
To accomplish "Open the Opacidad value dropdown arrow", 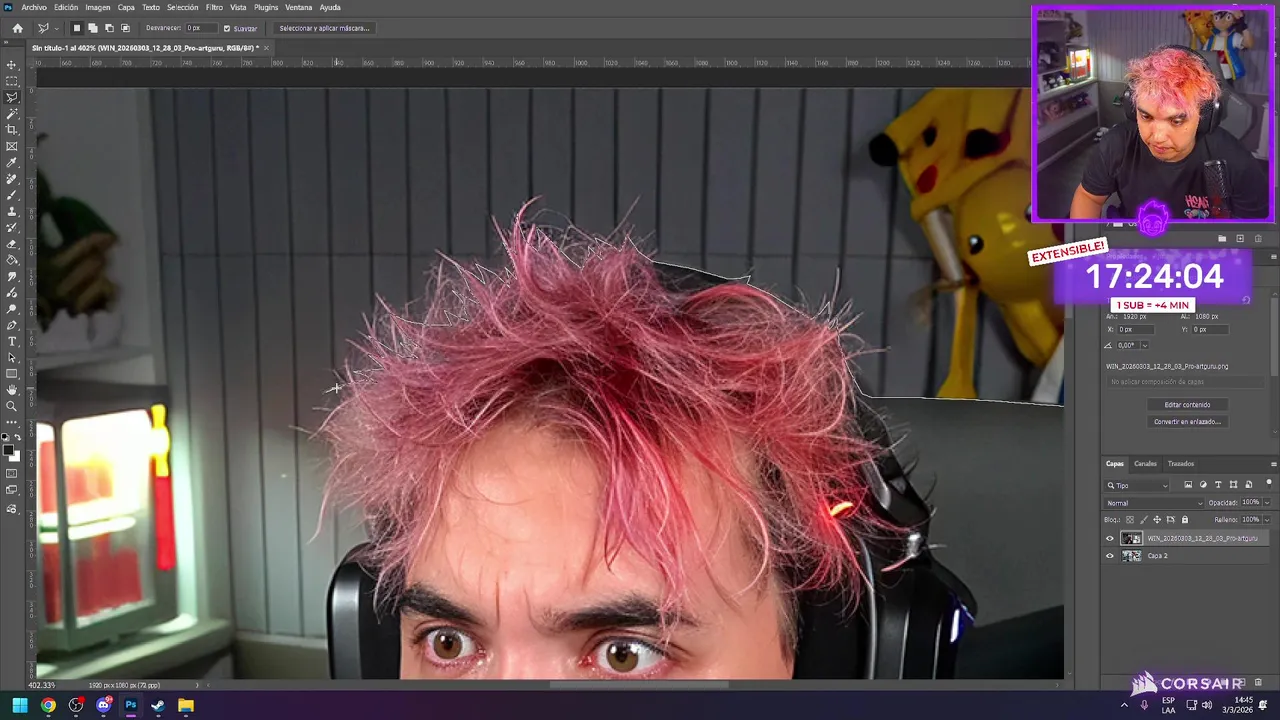I will coord(1266,503).
